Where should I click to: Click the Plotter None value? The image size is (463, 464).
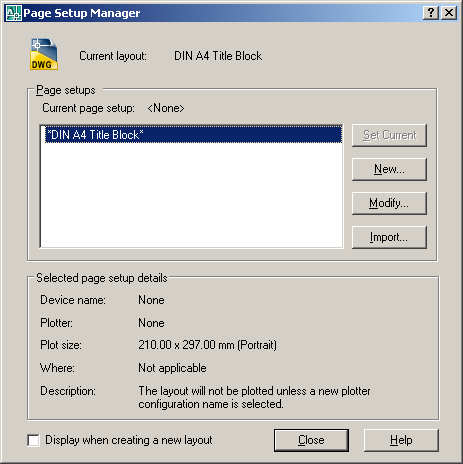pos(151,323)
